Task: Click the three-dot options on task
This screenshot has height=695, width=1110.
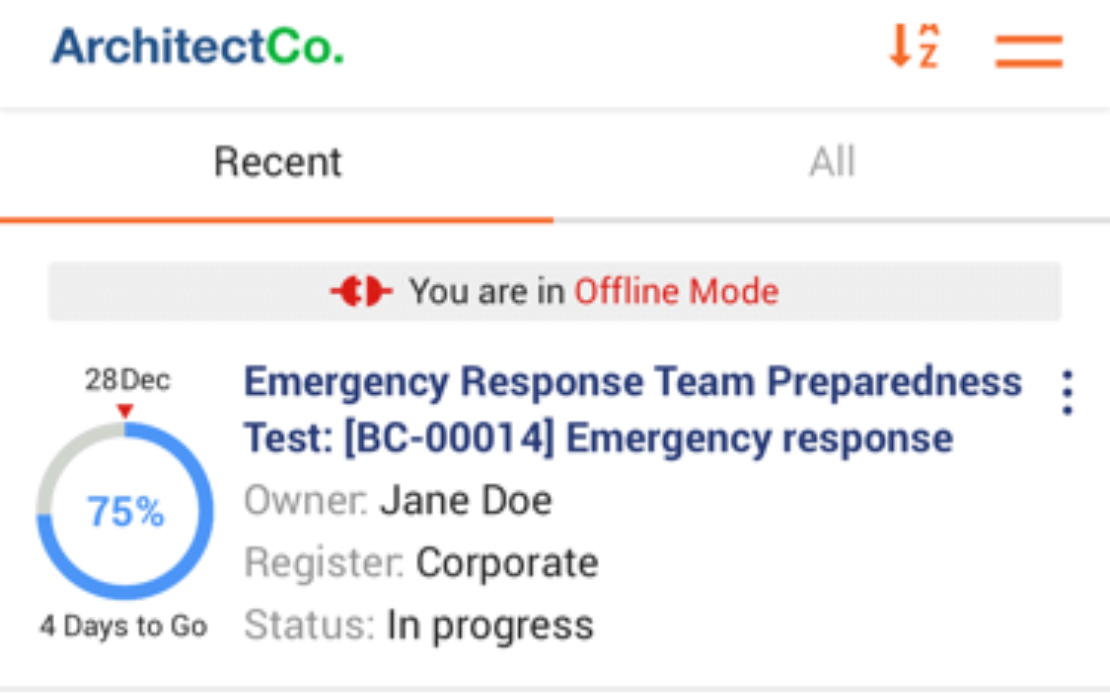Action: click(1068, 392)
